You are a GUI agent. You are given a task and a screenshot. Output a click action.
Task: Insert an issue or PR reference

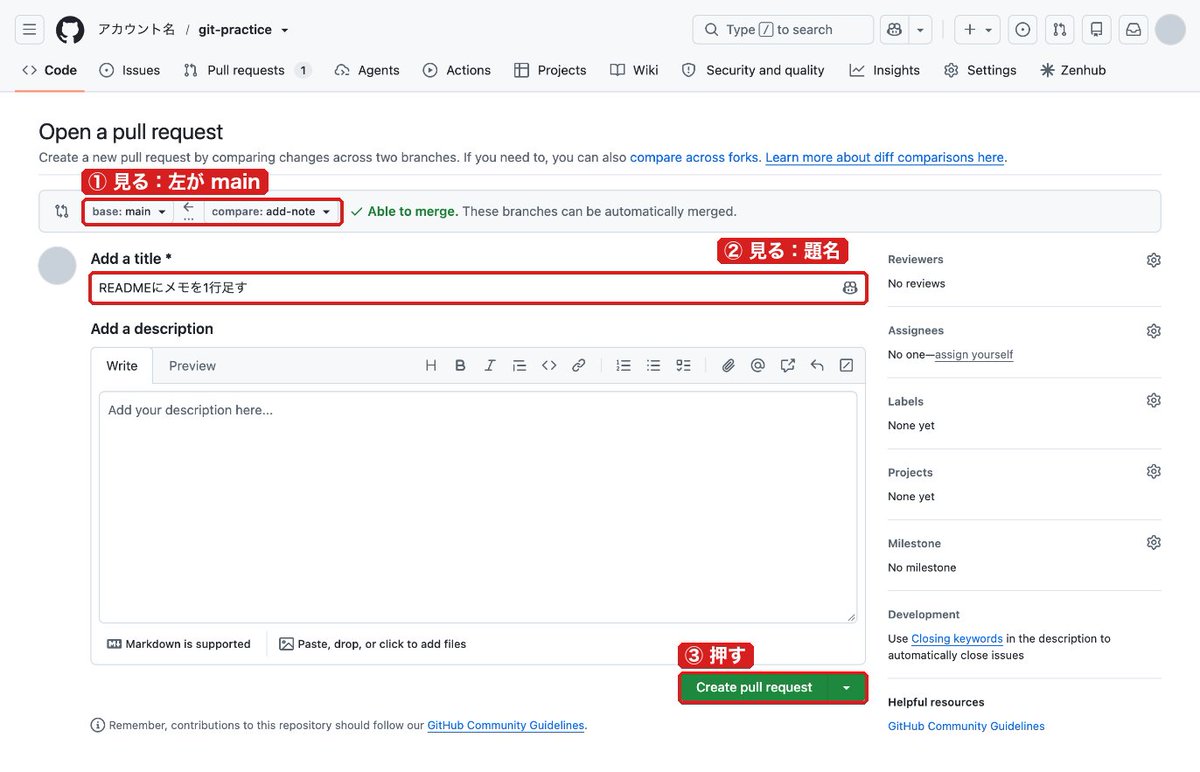(787, 366)
